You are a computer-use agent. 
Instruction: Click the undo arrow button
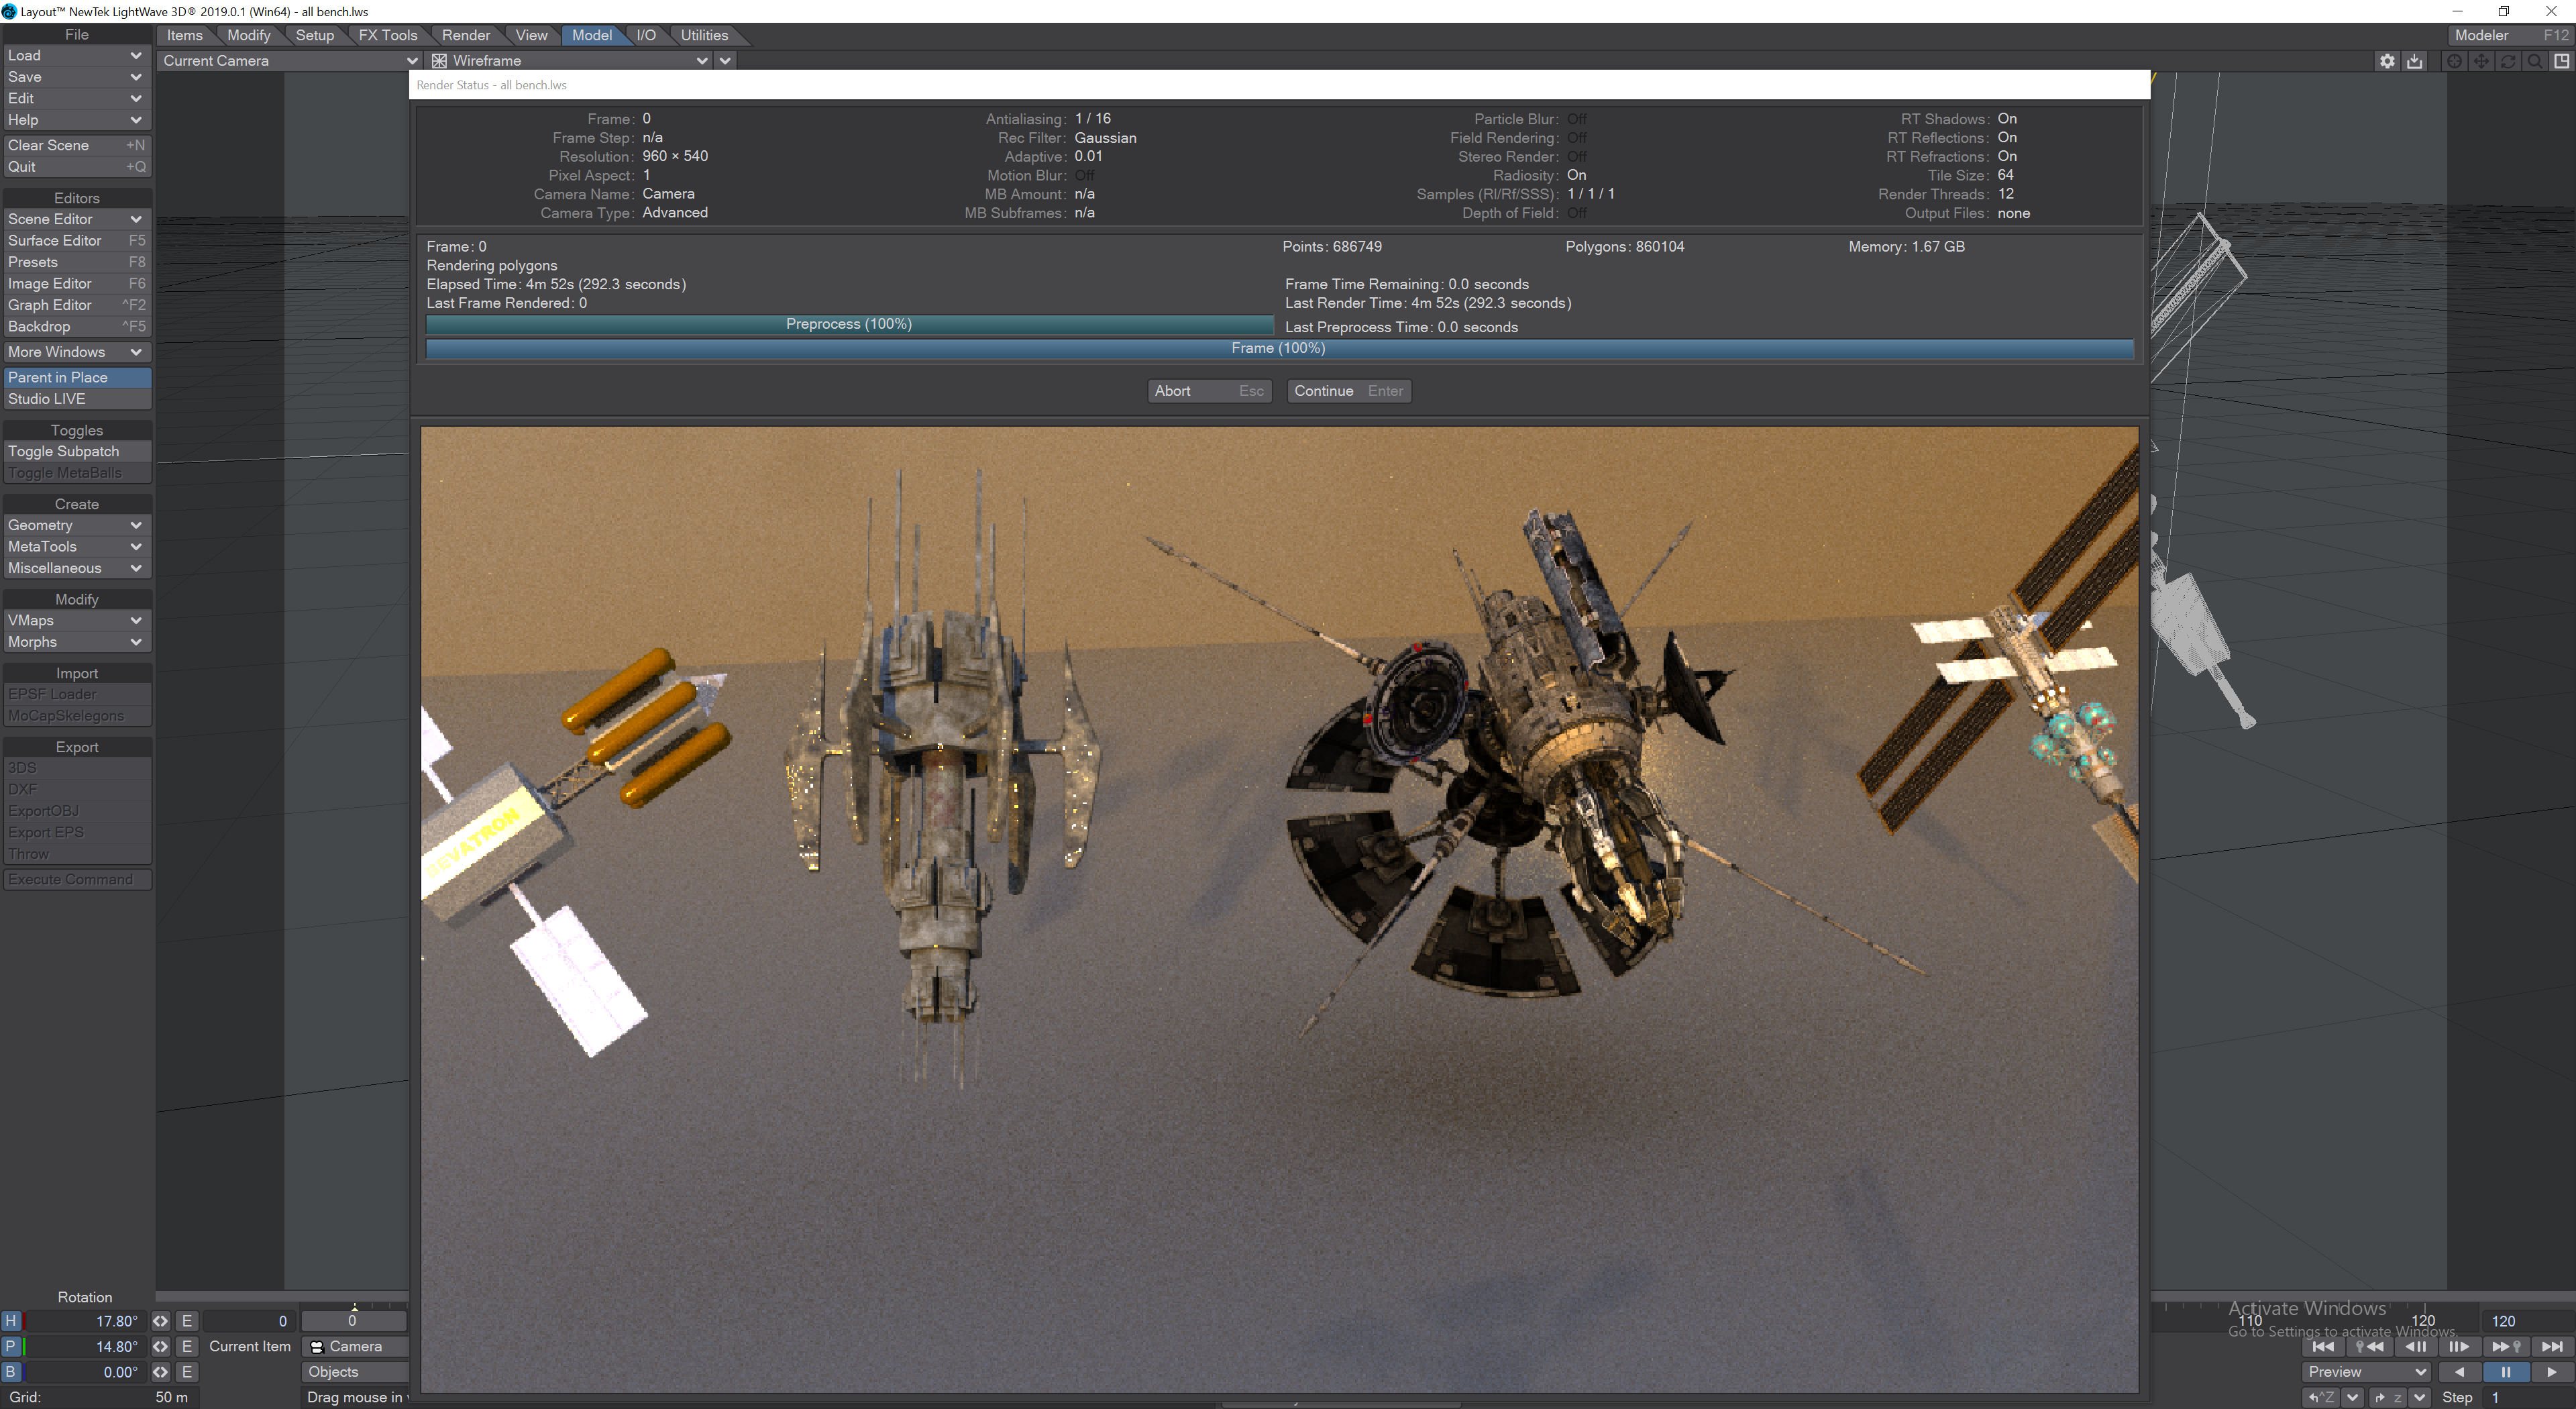pos(2322,1397)
